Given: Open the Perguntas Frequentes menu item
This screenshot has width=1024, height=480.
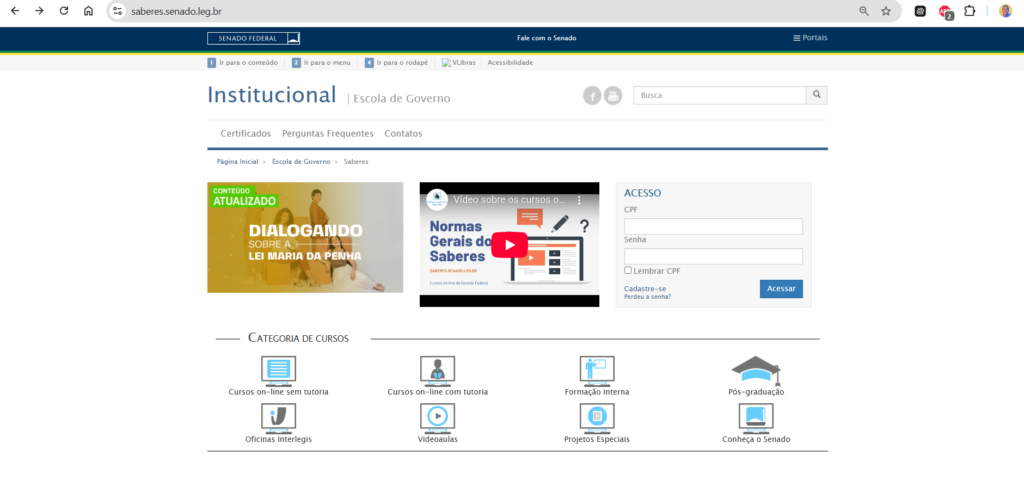Looking at the screenshot, I should tap(328, 133).
